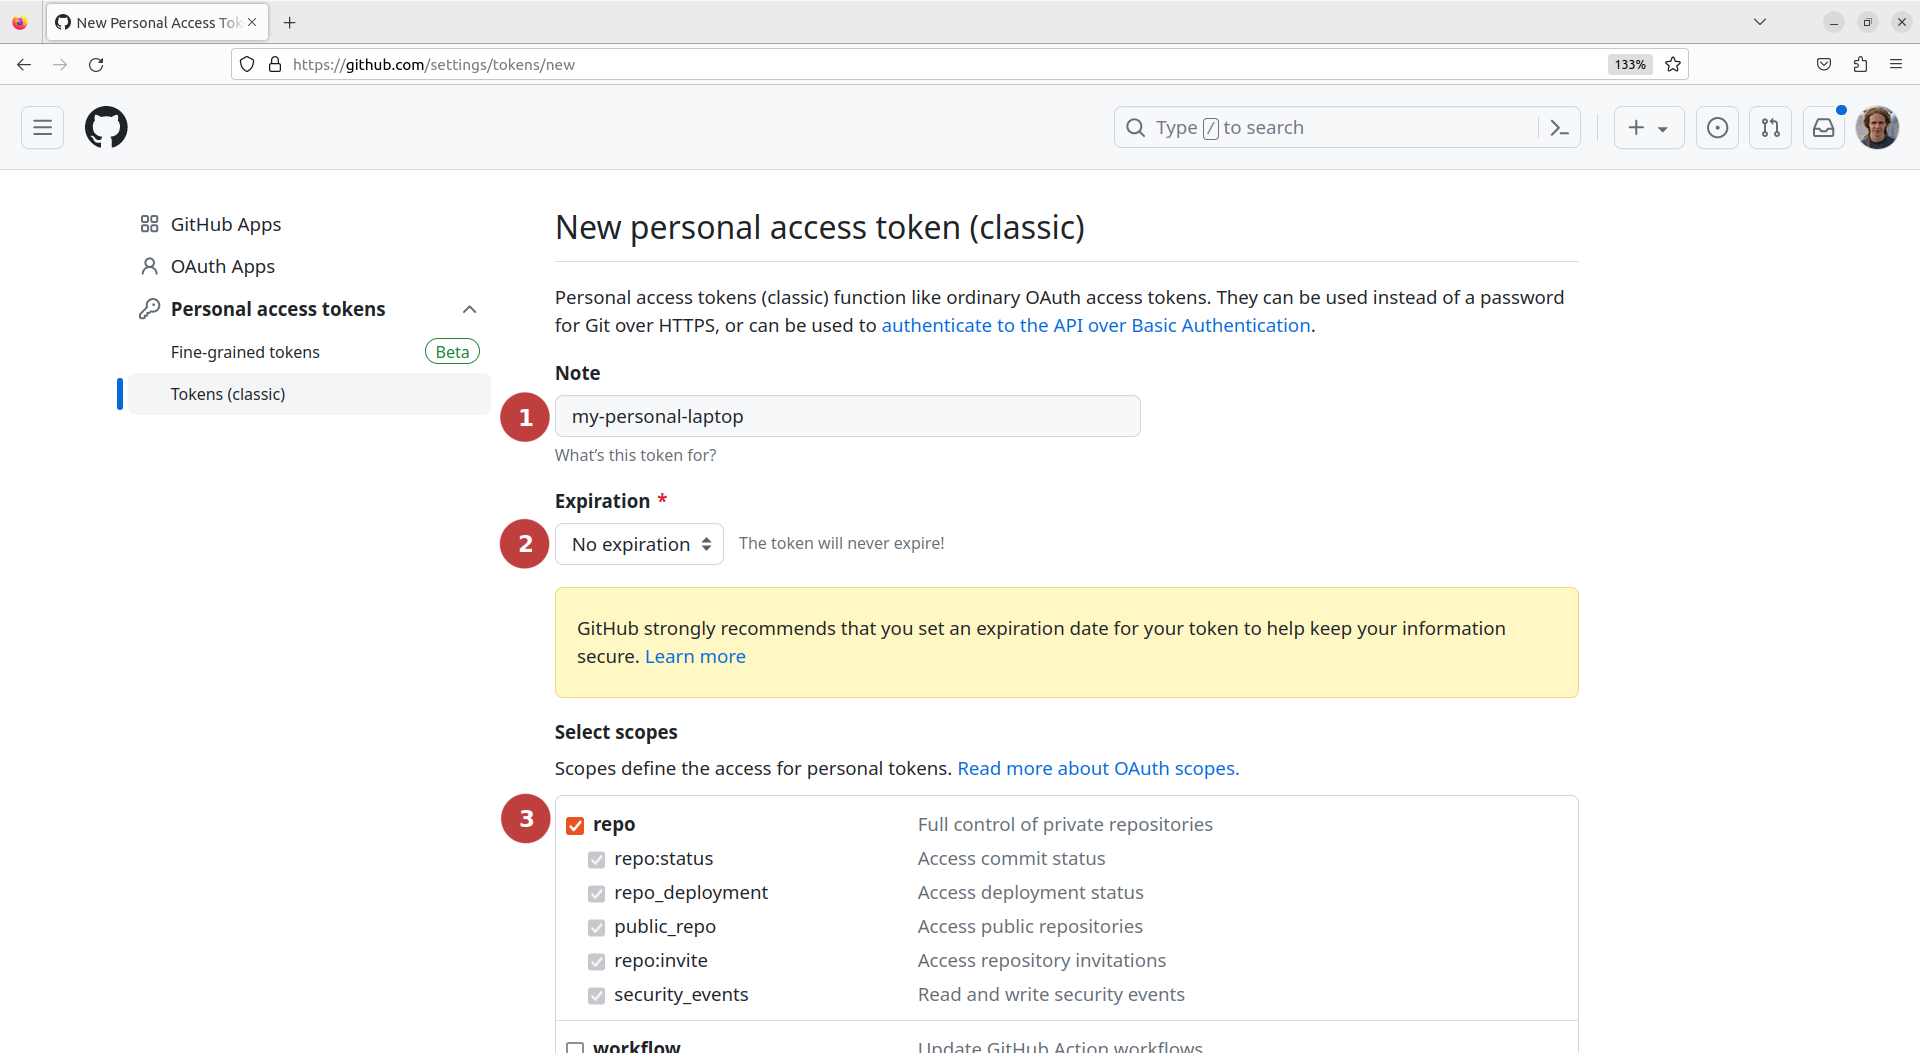Image resolution: width=1920 pixels, height=1053 pixels.
Task: Open the command palette icon in search bar
Action: click(1559, 127)
